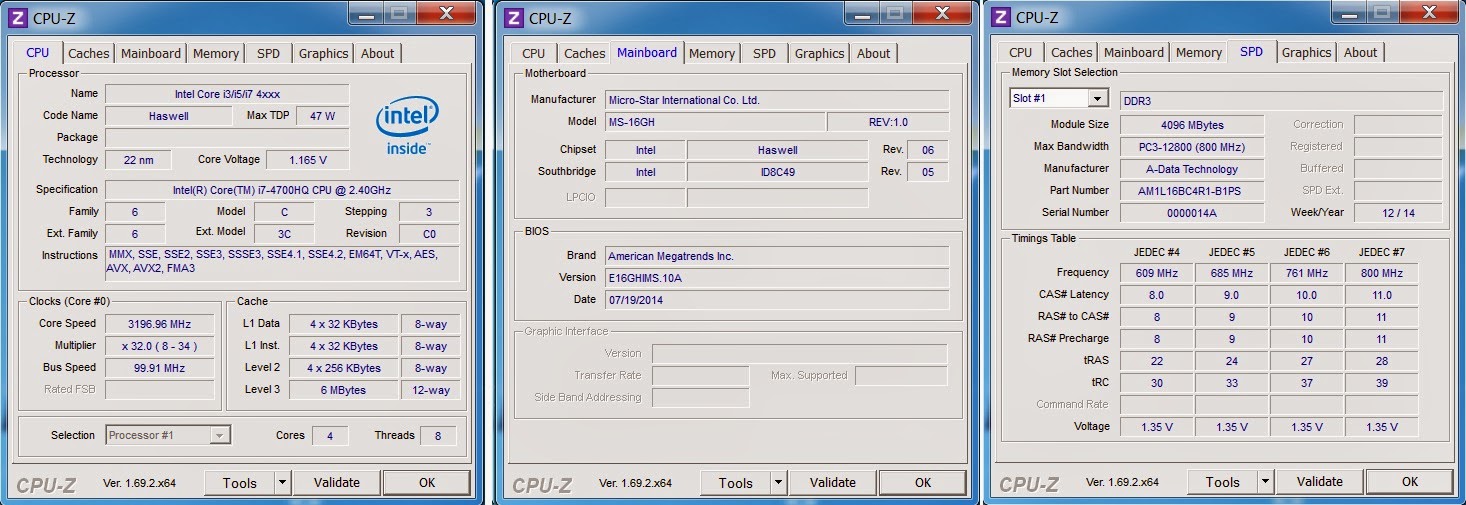Click the Week/Year value 12 / 14
1466x505 pixels.
1398,213
